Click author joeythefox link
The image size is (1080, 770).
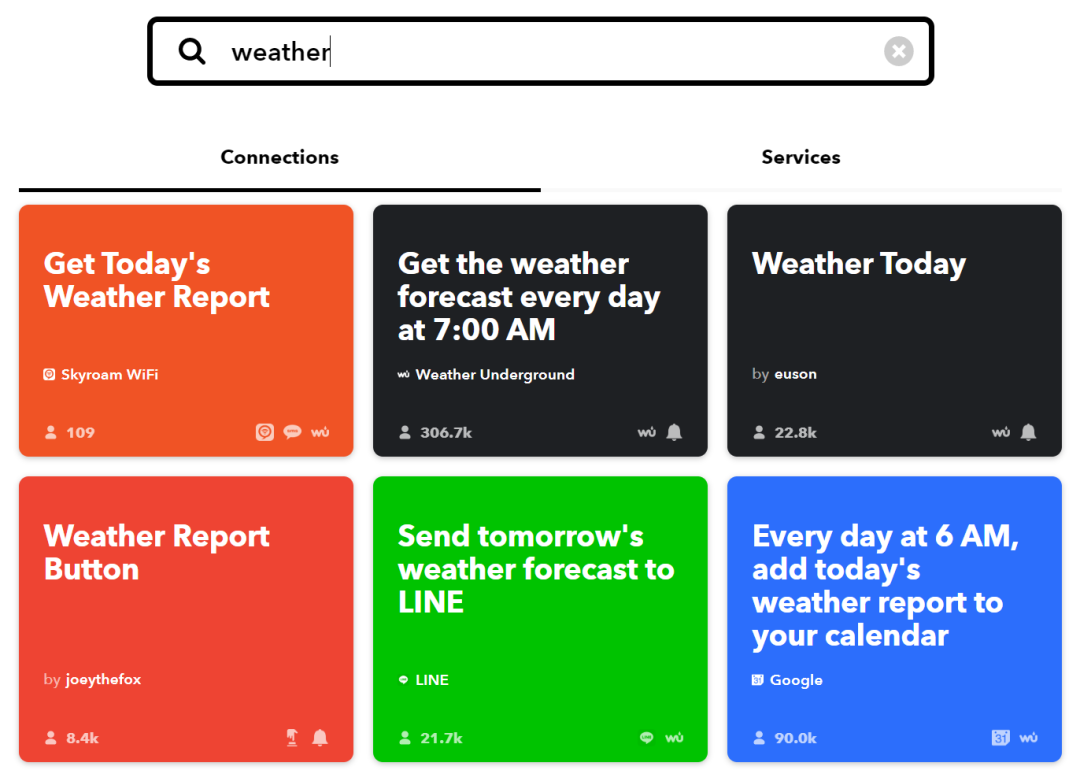(x=103, y=680)
